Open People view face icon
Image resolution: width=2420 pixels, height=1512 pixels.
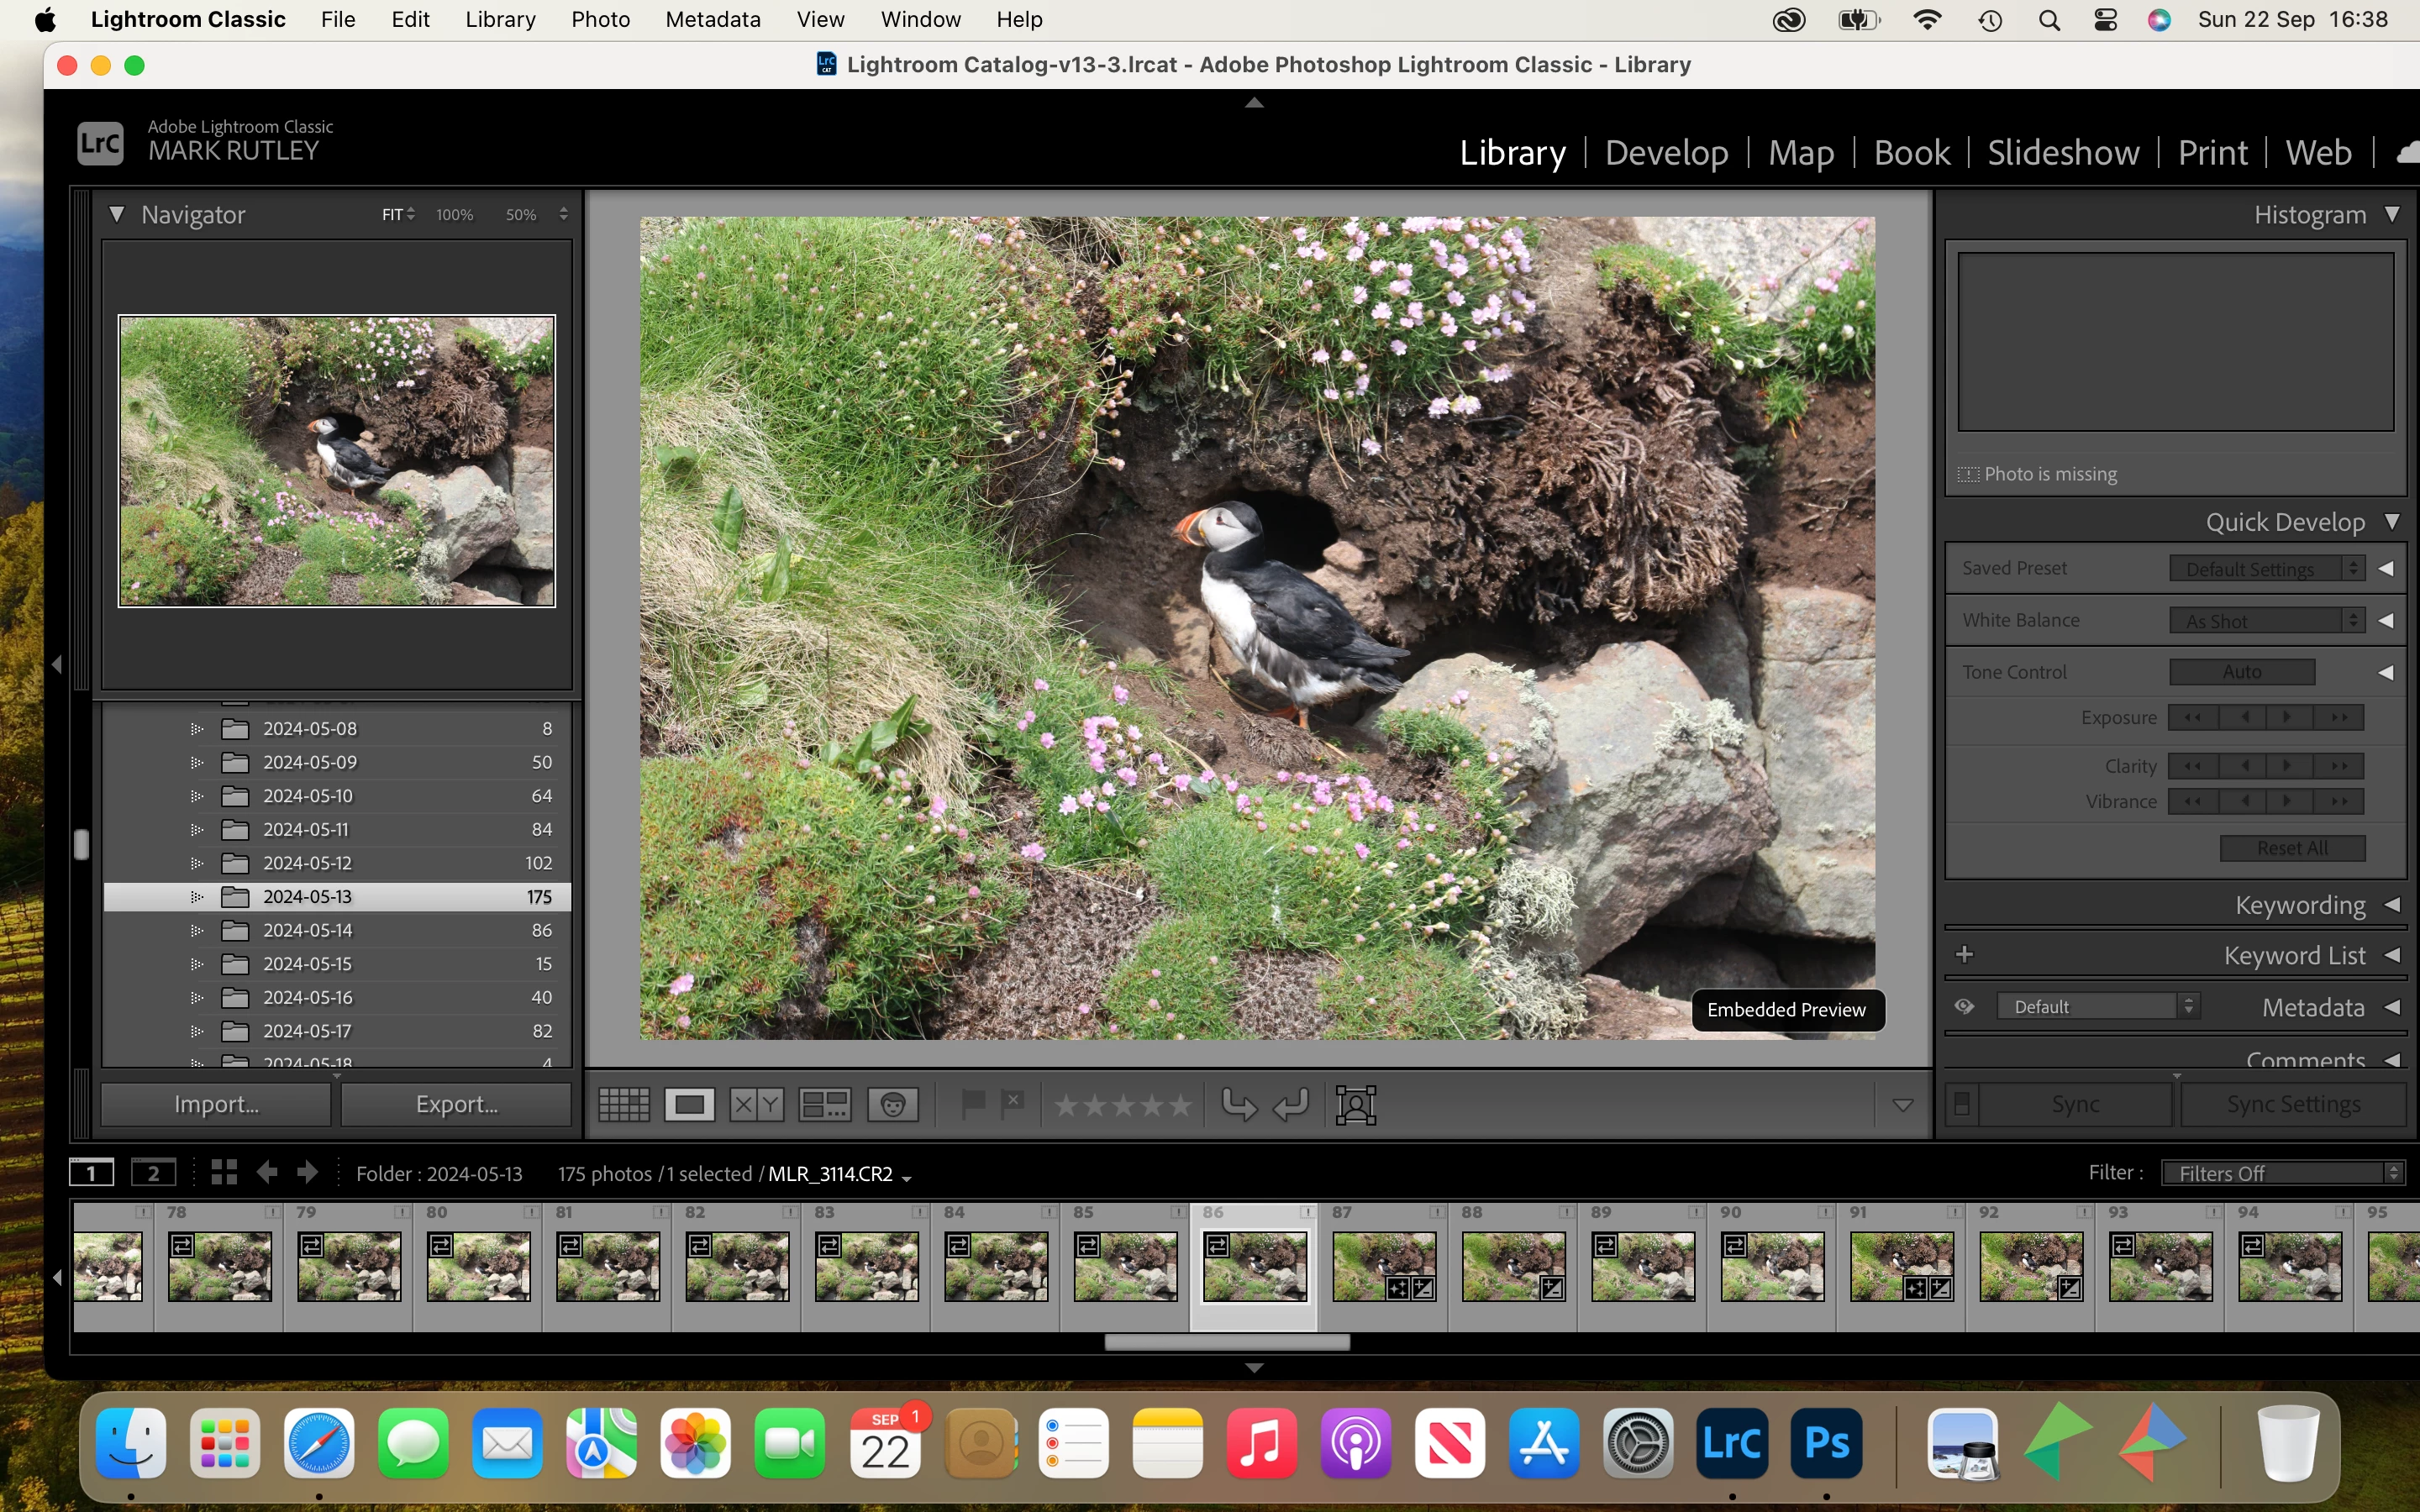893,1104
